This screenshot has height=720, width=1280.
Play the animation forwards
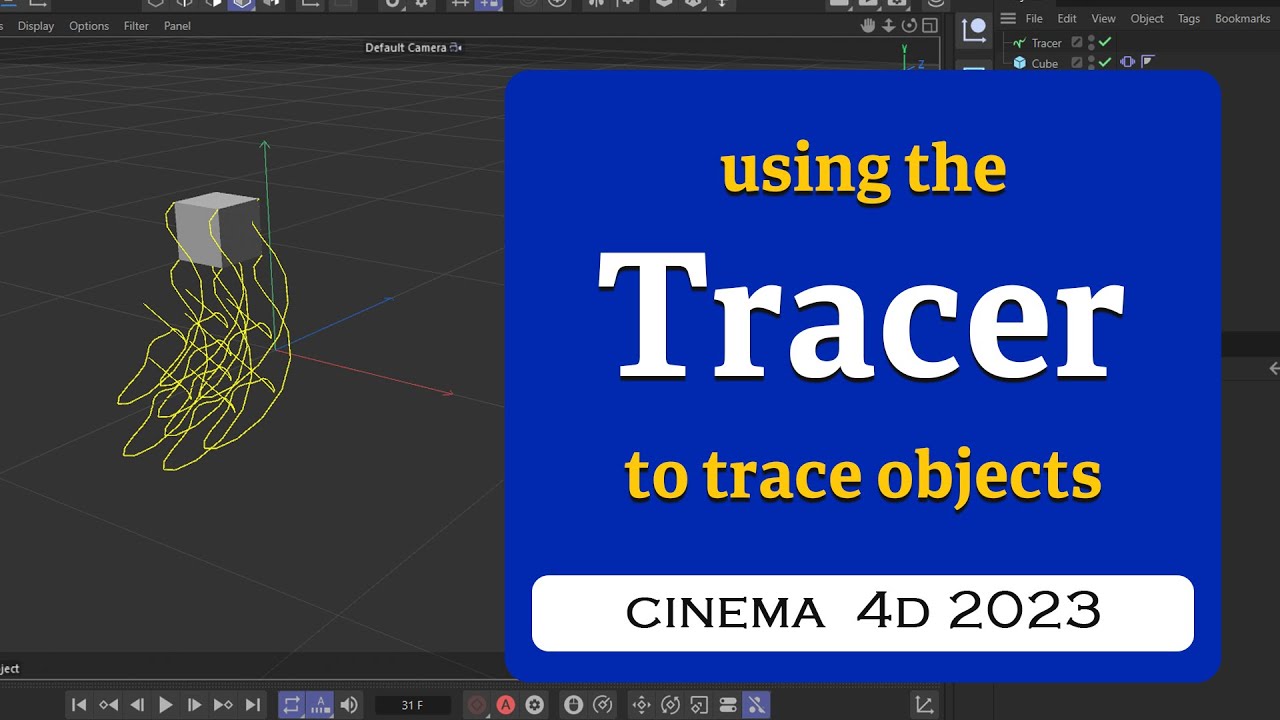click(166, 705)
